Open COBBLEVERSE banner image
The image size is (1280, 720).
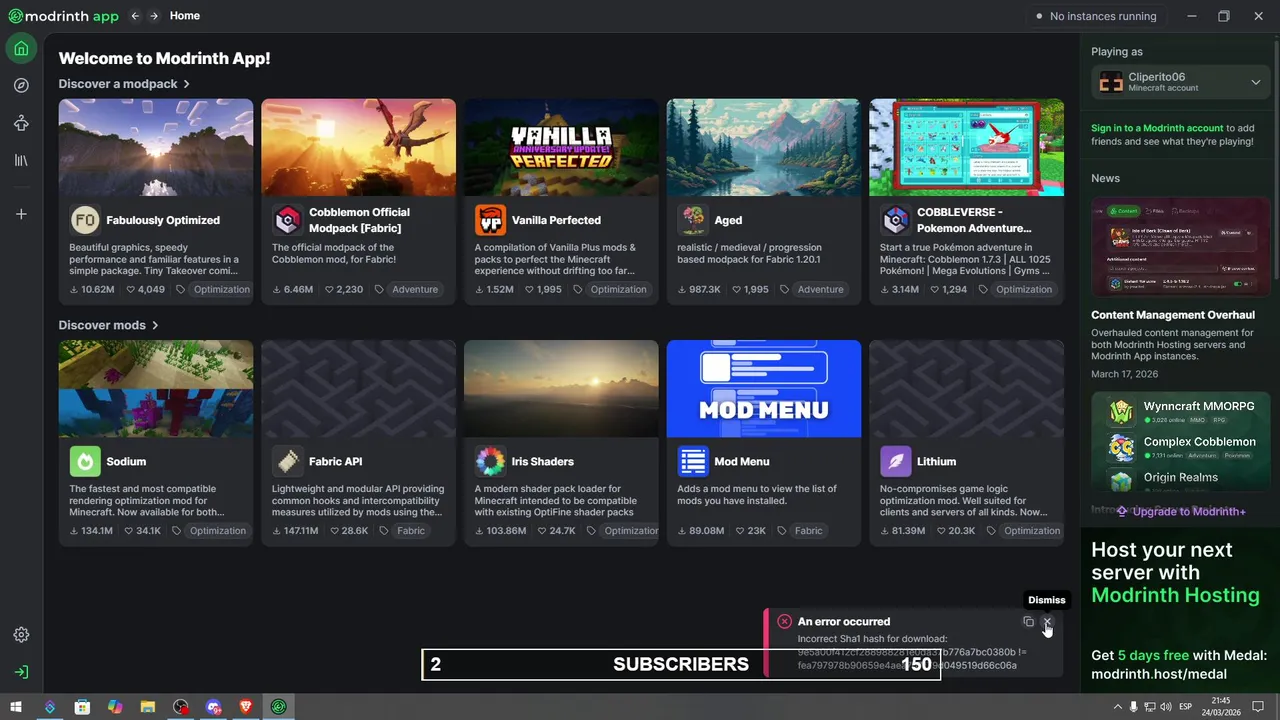(x=966, y=147)
